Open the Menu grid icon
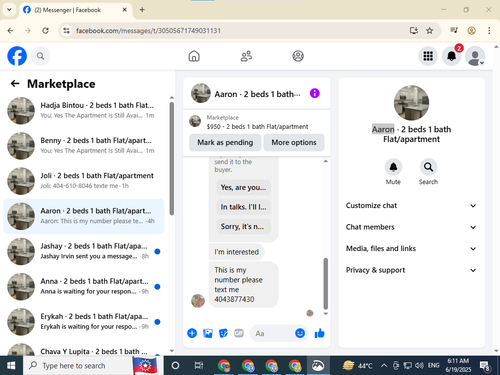The width and height of the screenshot is (500, 375). [x=428, y=56]
